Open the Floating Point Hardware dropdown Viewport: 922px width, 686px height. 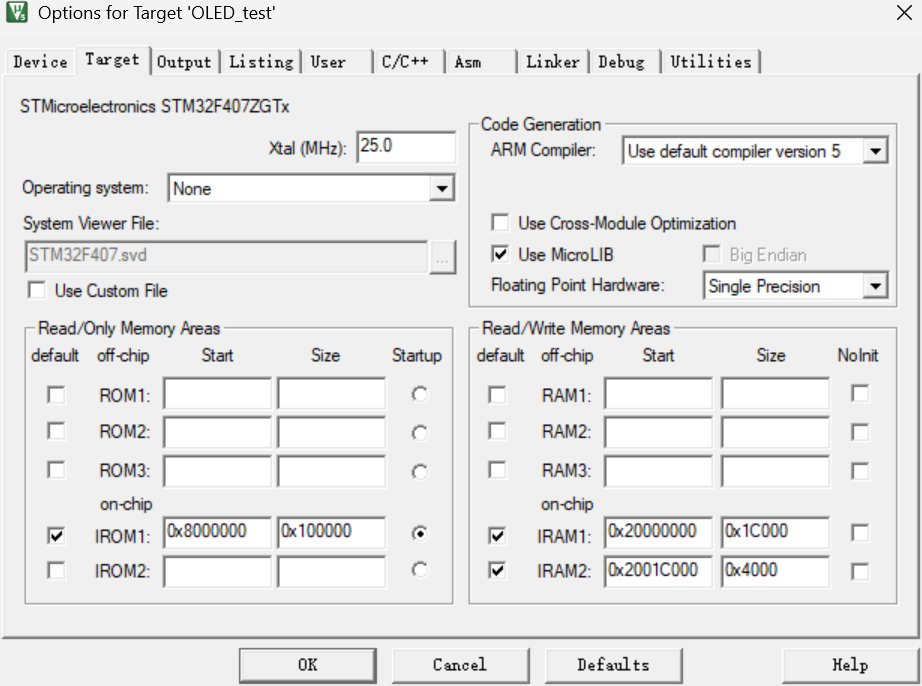click(876, 286)
